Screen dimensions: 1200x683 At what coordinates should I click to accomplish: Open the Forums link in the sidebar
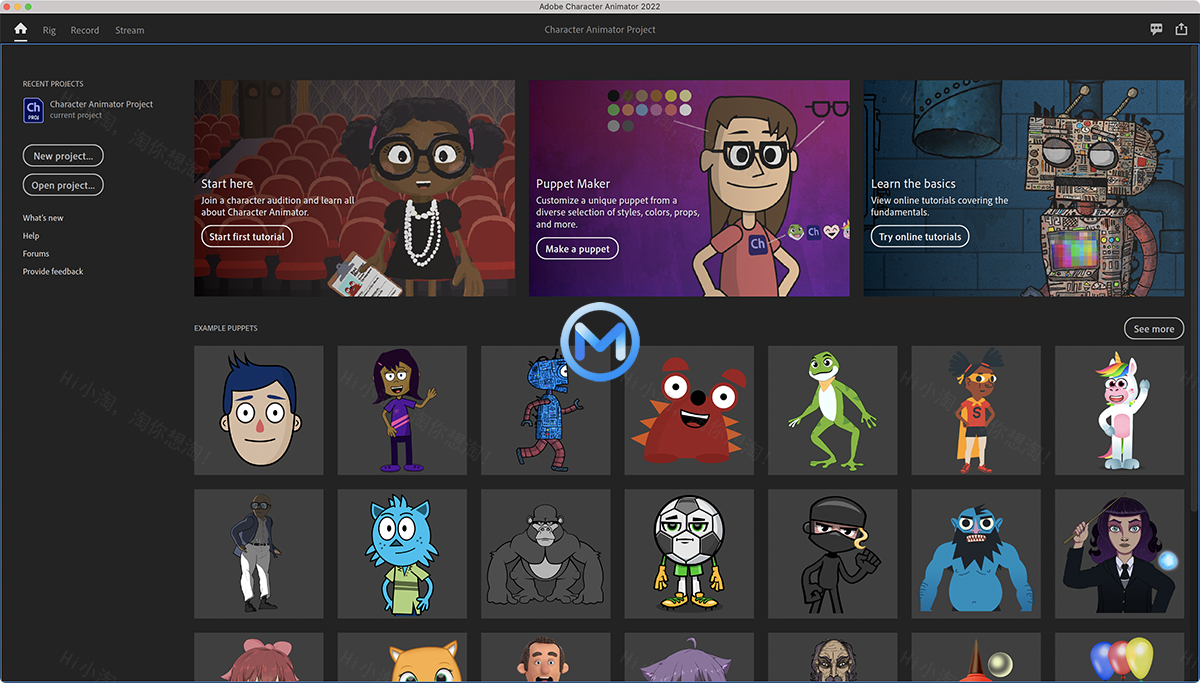[35, 253]
